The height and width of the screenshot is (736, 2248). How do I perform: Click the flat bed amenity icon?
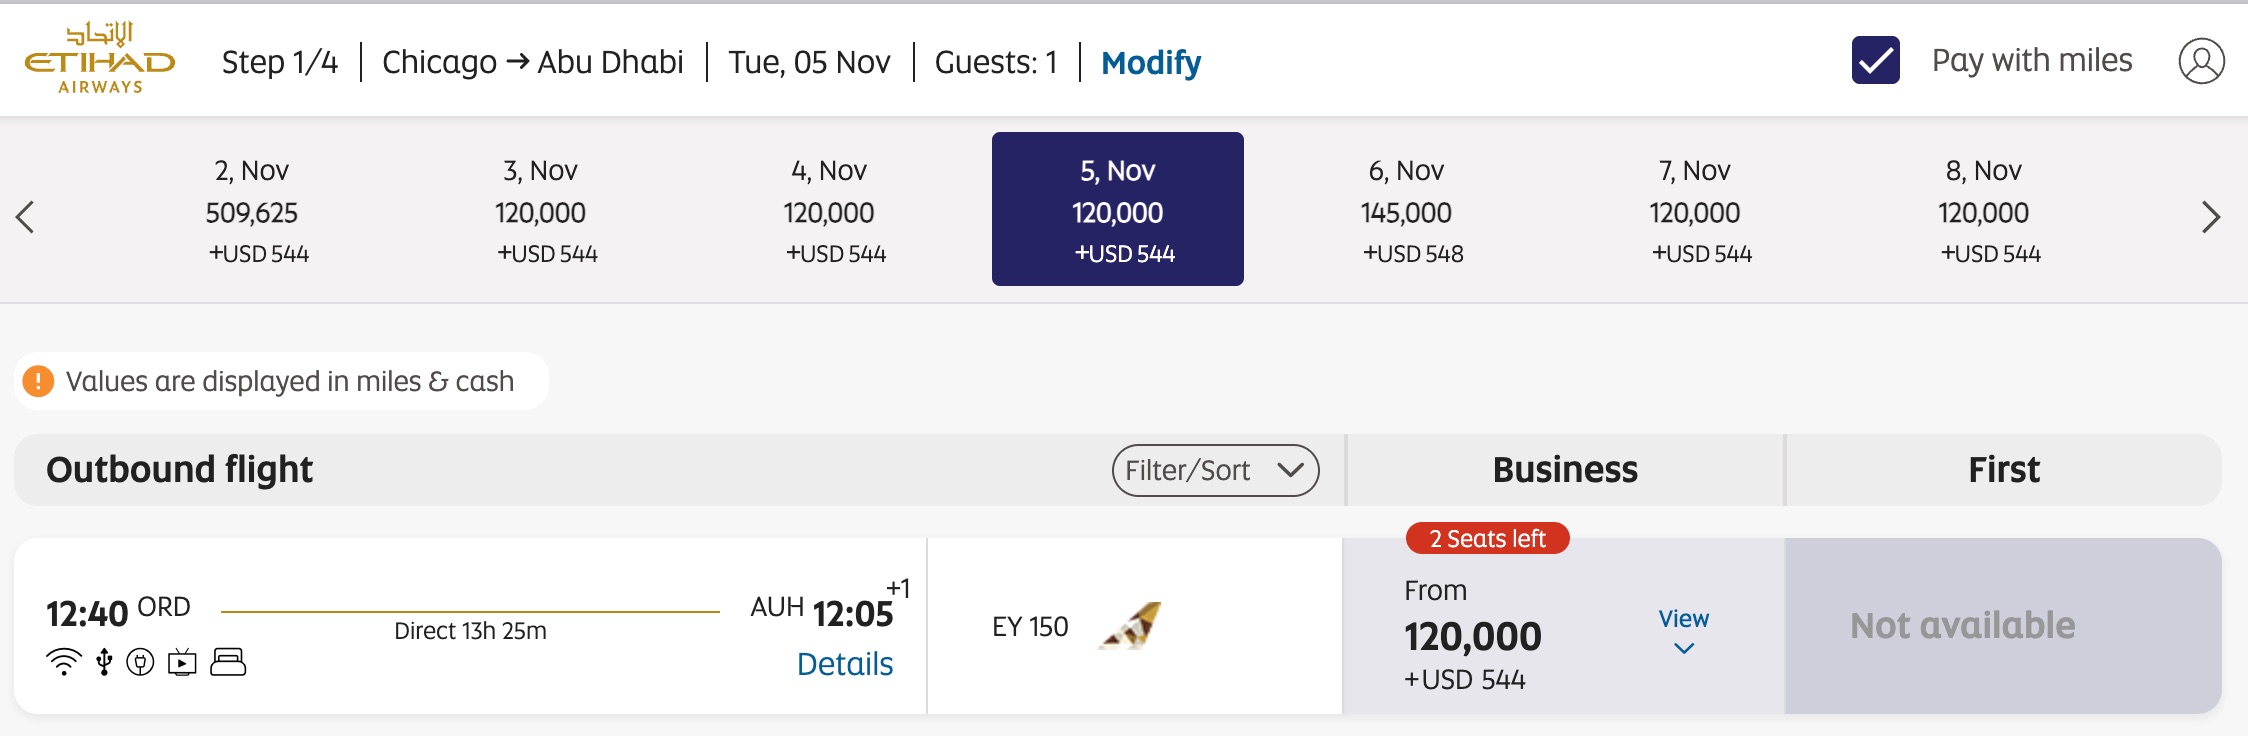pos(225,661)
